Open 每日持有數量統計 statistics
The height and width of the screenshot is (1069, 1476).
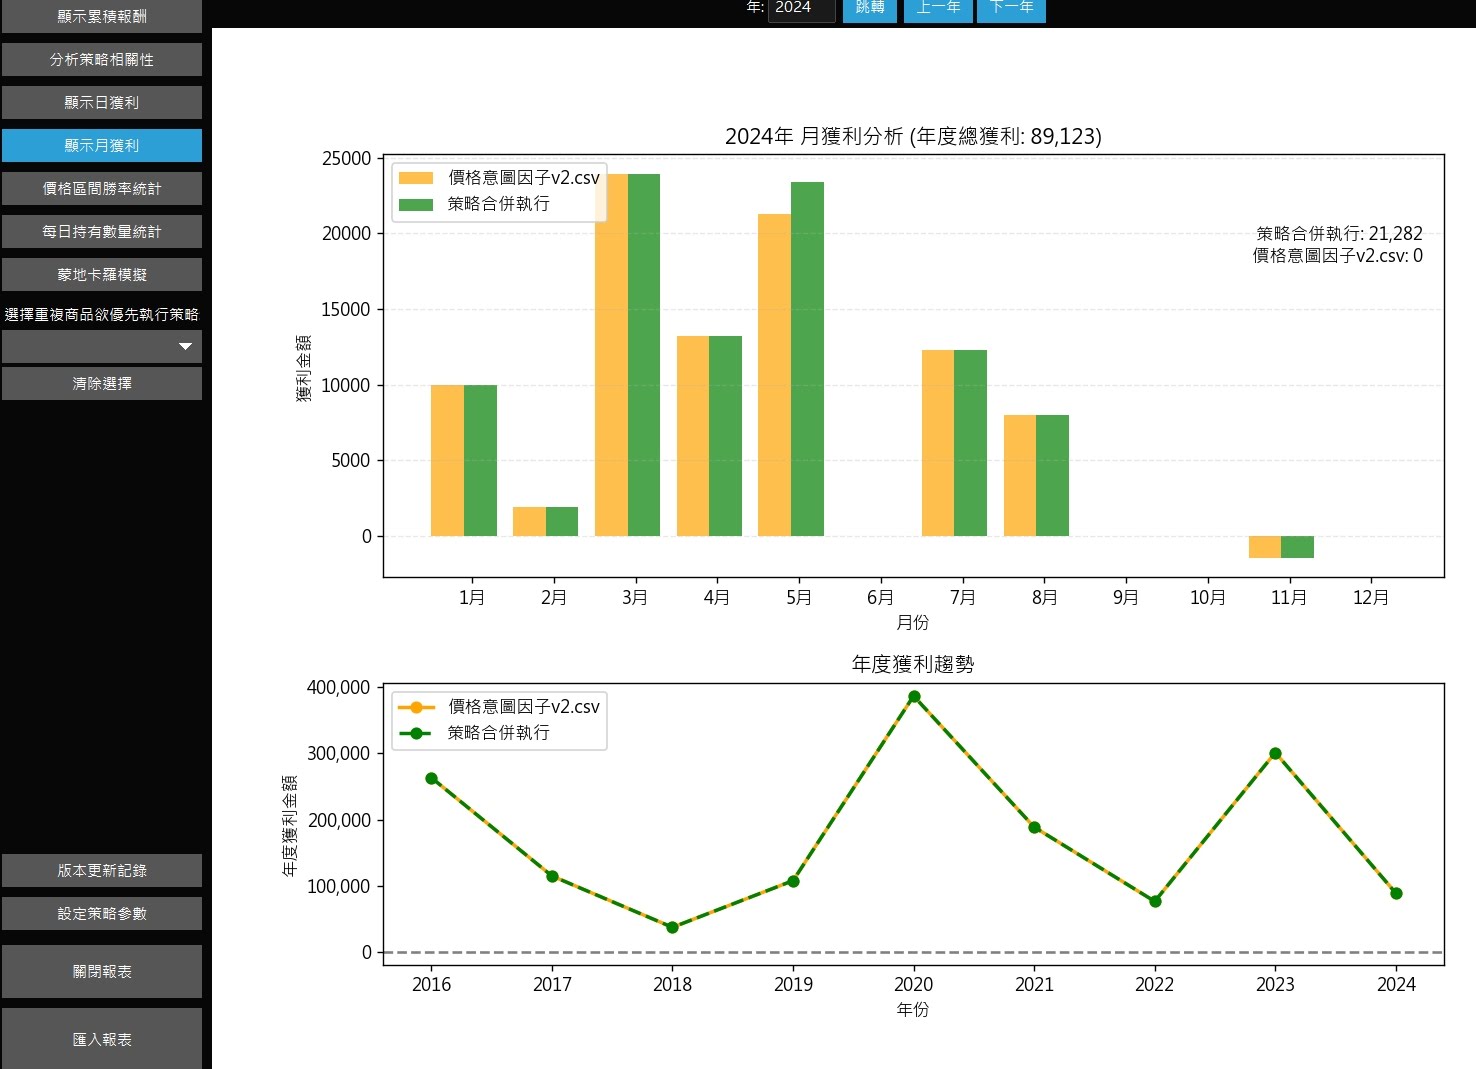pyautogui.click(x=101, y=231)
